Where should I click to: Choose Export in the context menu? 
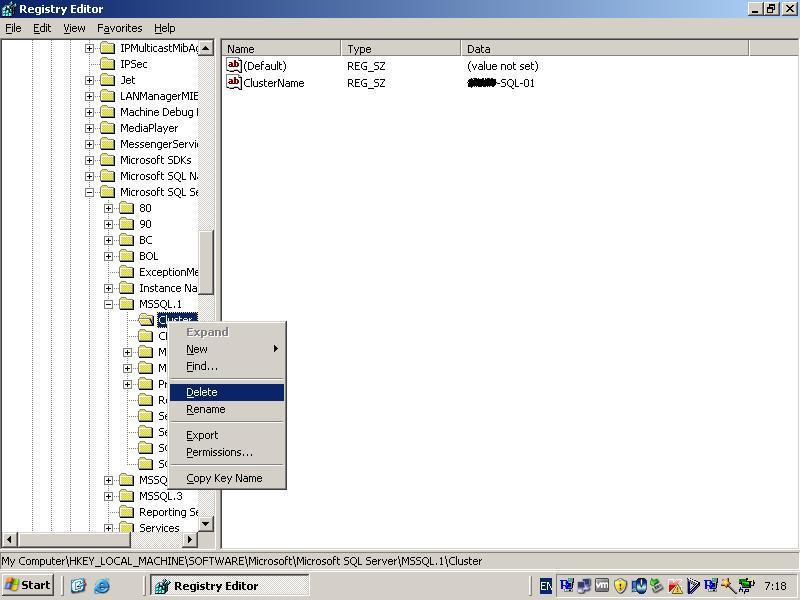(227, 435)
